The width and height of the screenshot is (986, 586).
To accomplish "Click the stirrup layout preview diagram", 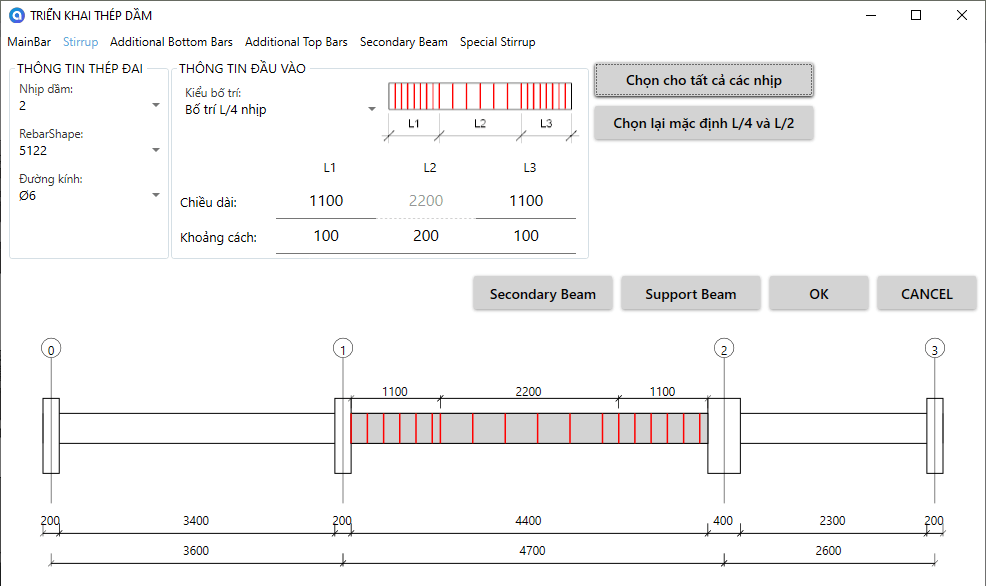I will (x=480, y=111).
